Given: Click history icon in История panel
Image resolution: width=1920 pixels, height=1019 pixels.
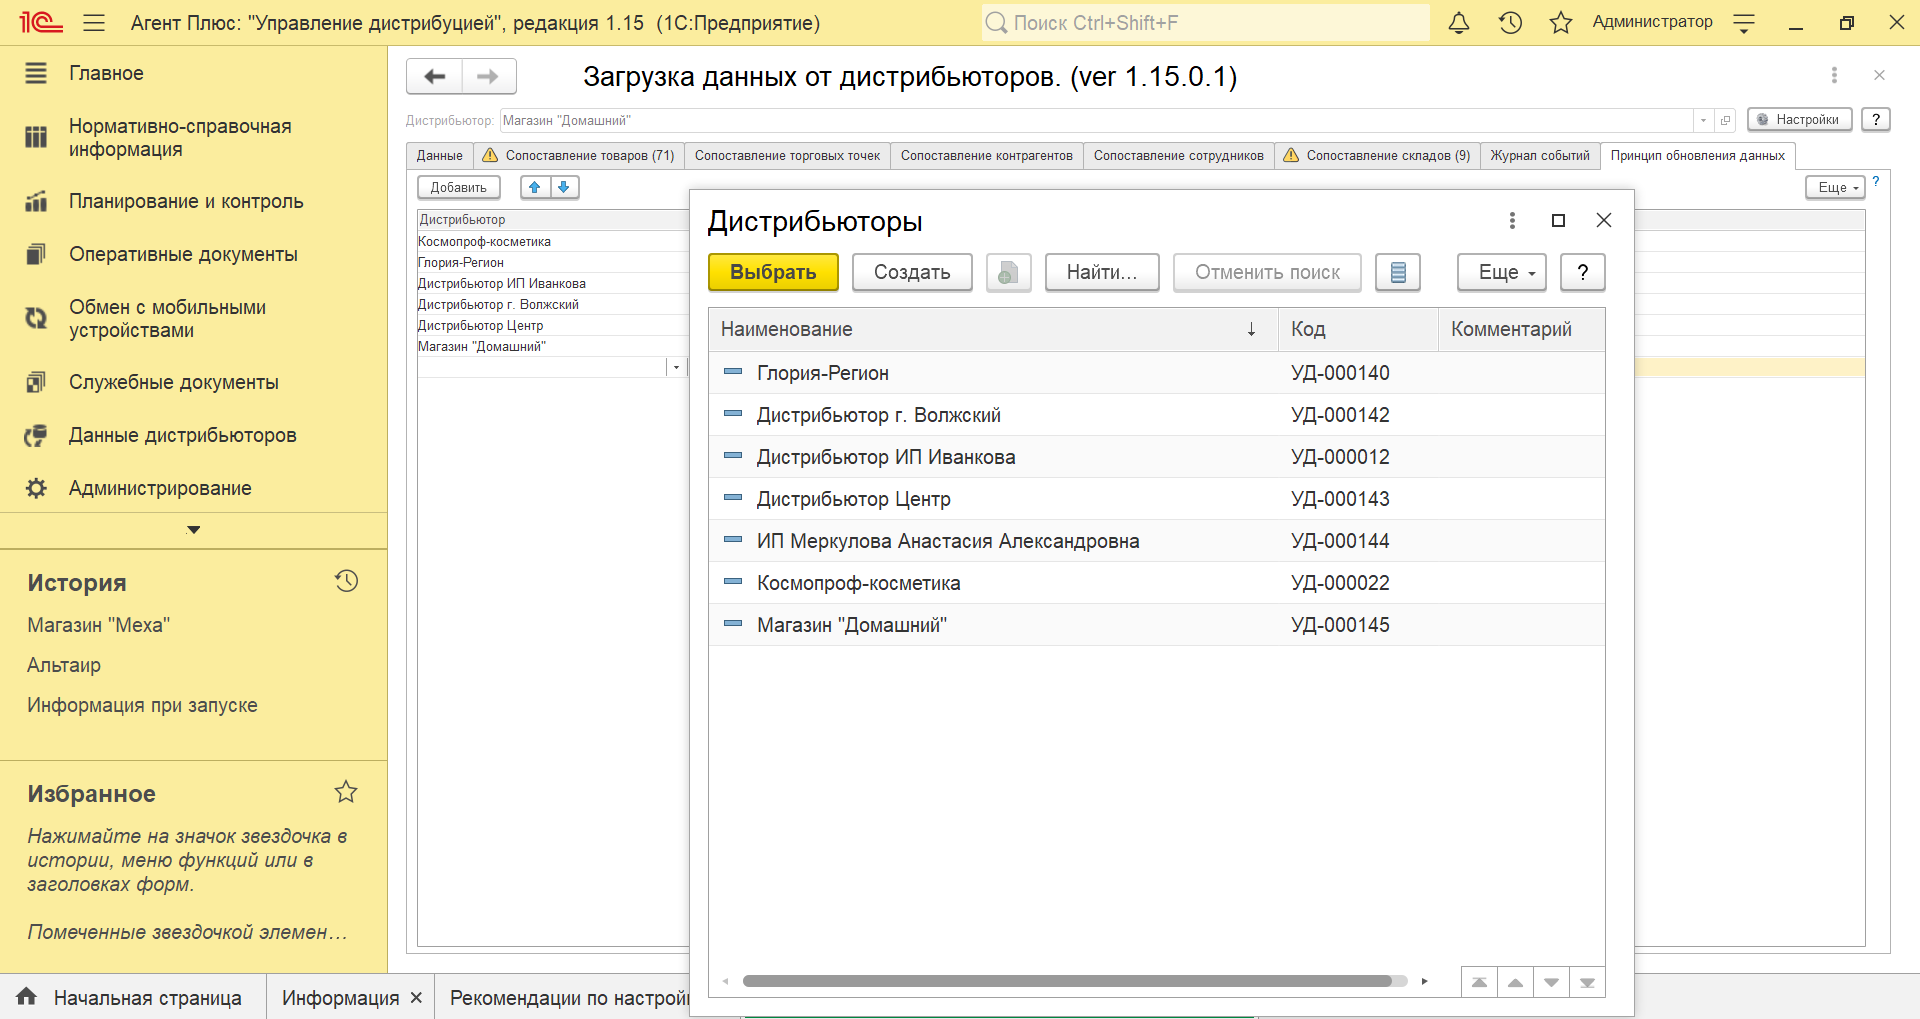Looking at the screenshot, I should tap(346, 581).
